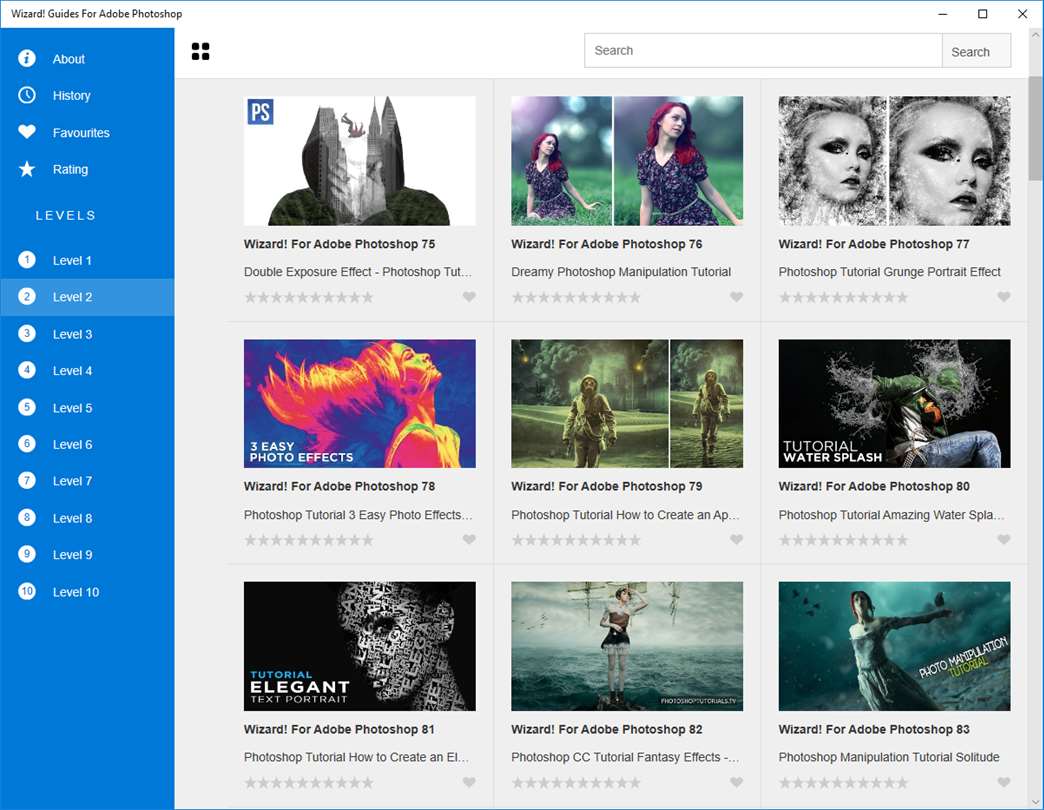Maximize the Wizard! Guides window
This screenshot has width=1044, height=810.
pos(982,14)
